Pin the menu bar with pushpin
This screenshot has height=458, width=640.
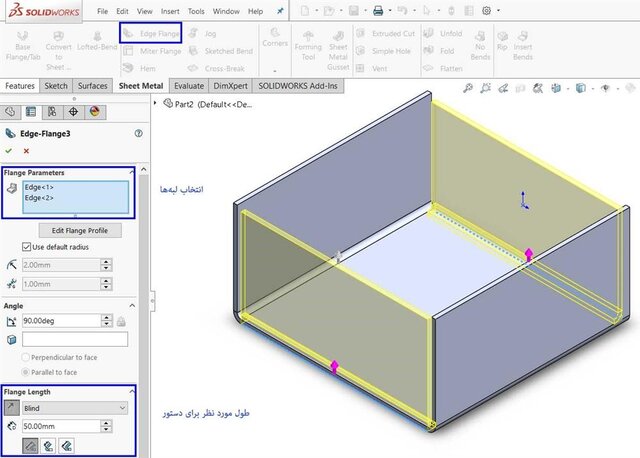tap(280, 11)
